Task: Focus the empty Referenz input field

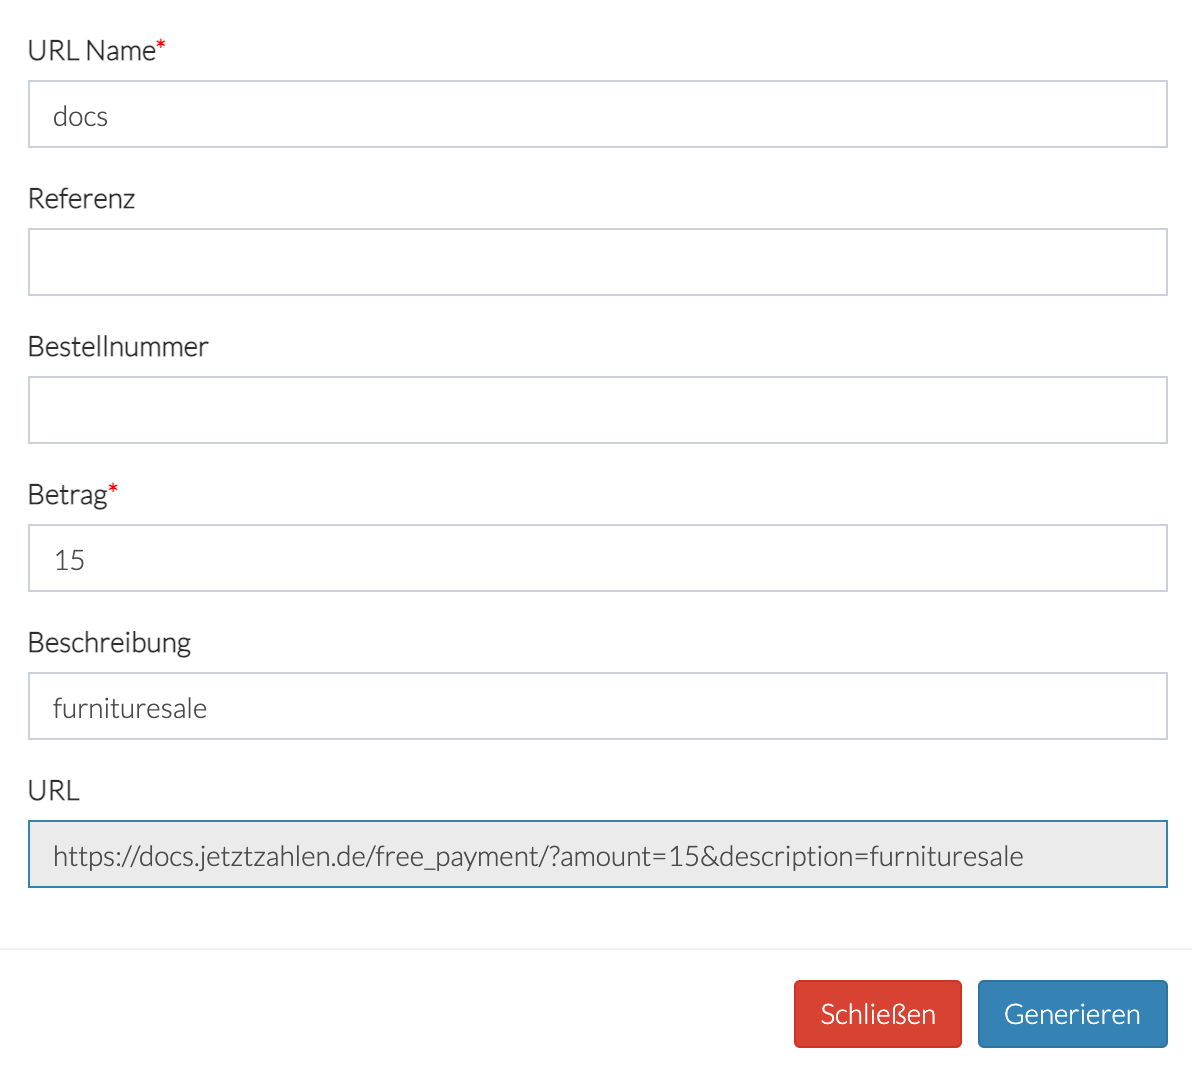Action: point(598,262)
